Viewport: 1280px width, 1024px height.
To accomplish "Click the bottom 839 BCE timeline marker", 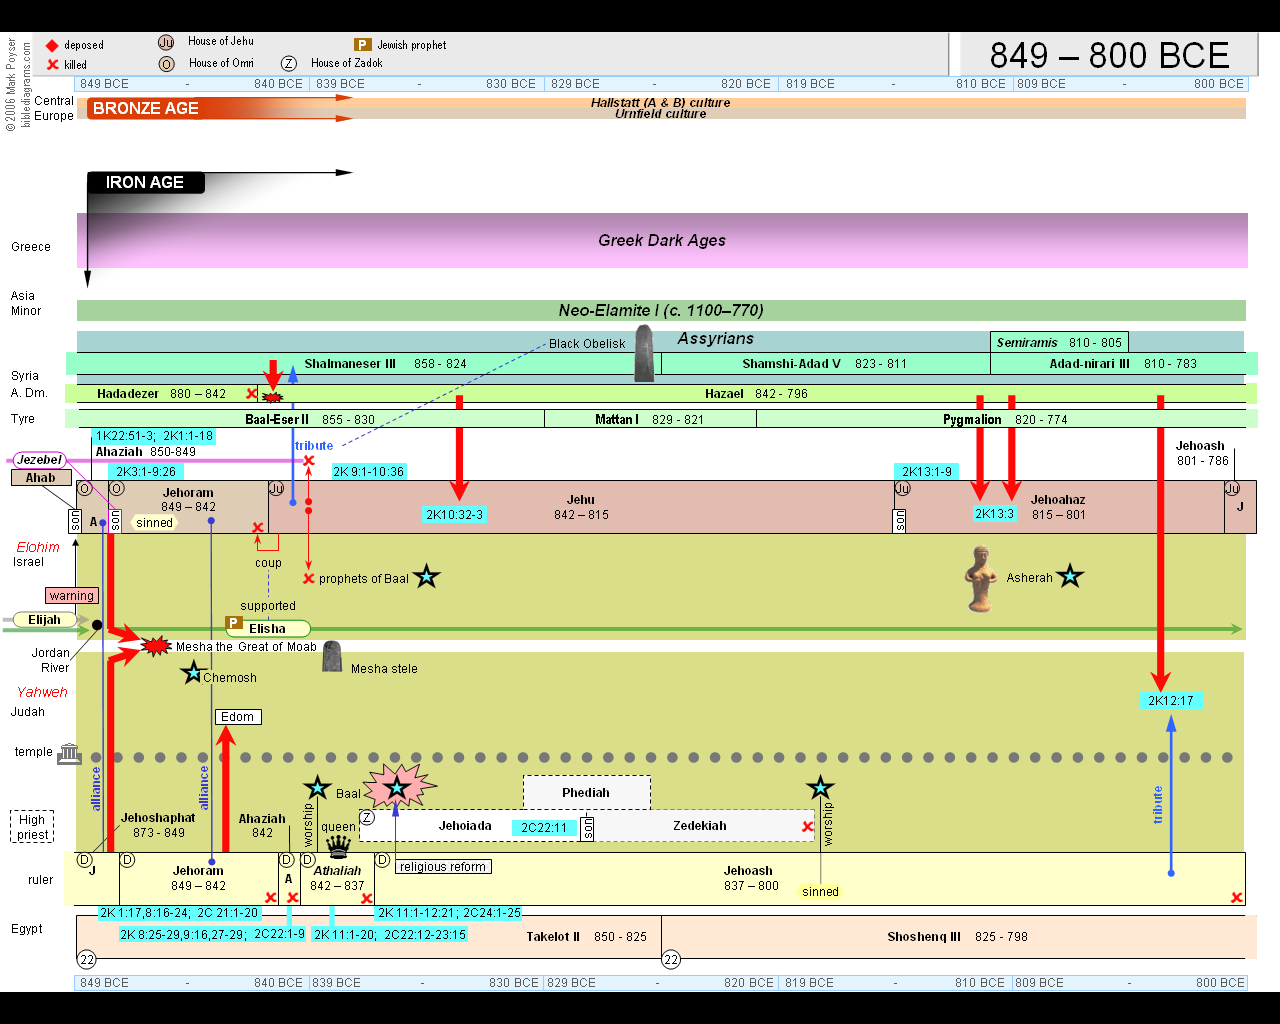I will pos(336,983).
